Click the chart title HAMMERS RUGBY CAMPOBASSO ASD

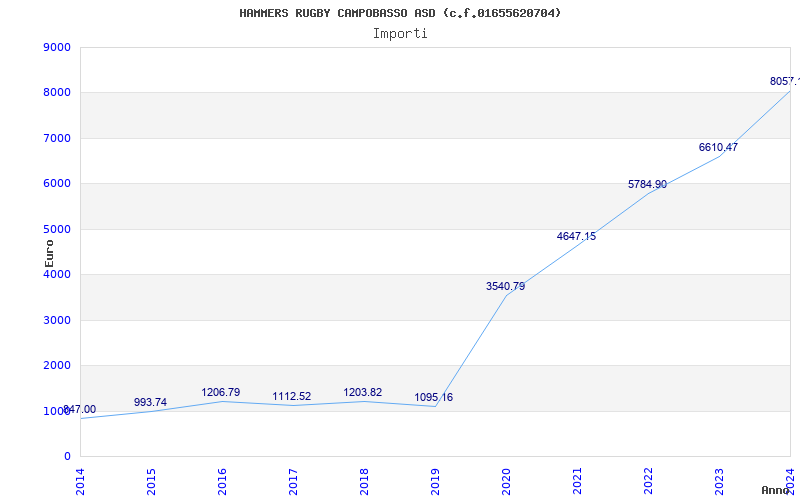(x=400, y=13)
